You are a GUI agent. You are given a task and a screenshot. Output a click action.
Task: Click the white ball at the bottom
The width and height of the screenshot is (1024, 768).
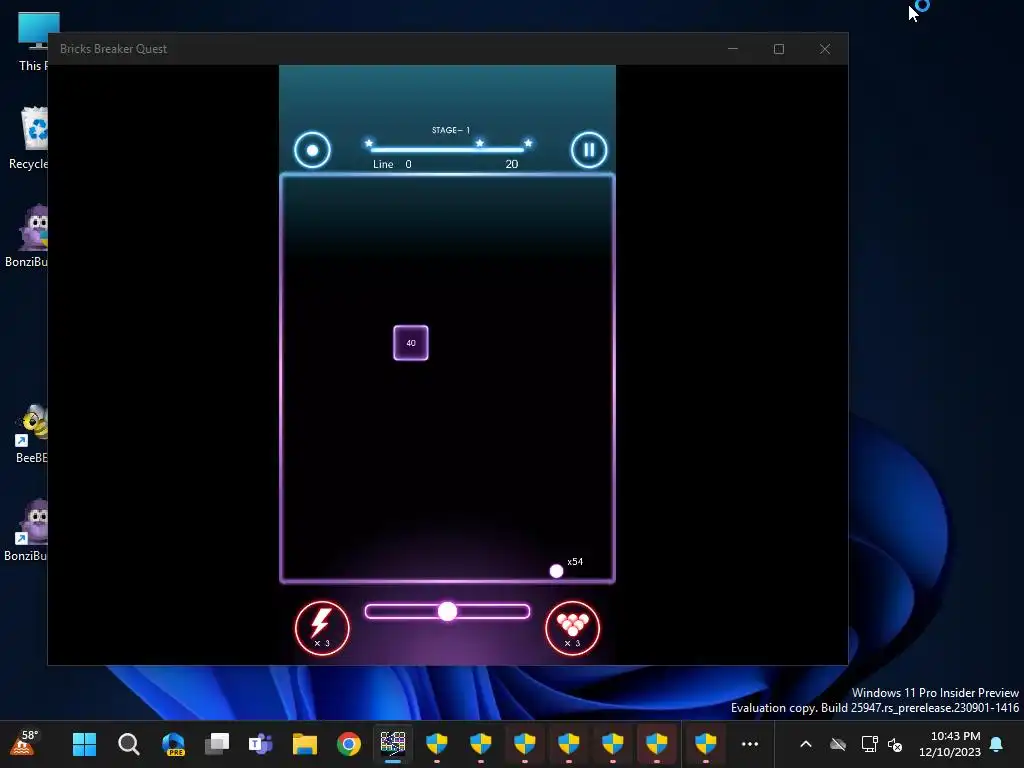[x=556, y=571]
